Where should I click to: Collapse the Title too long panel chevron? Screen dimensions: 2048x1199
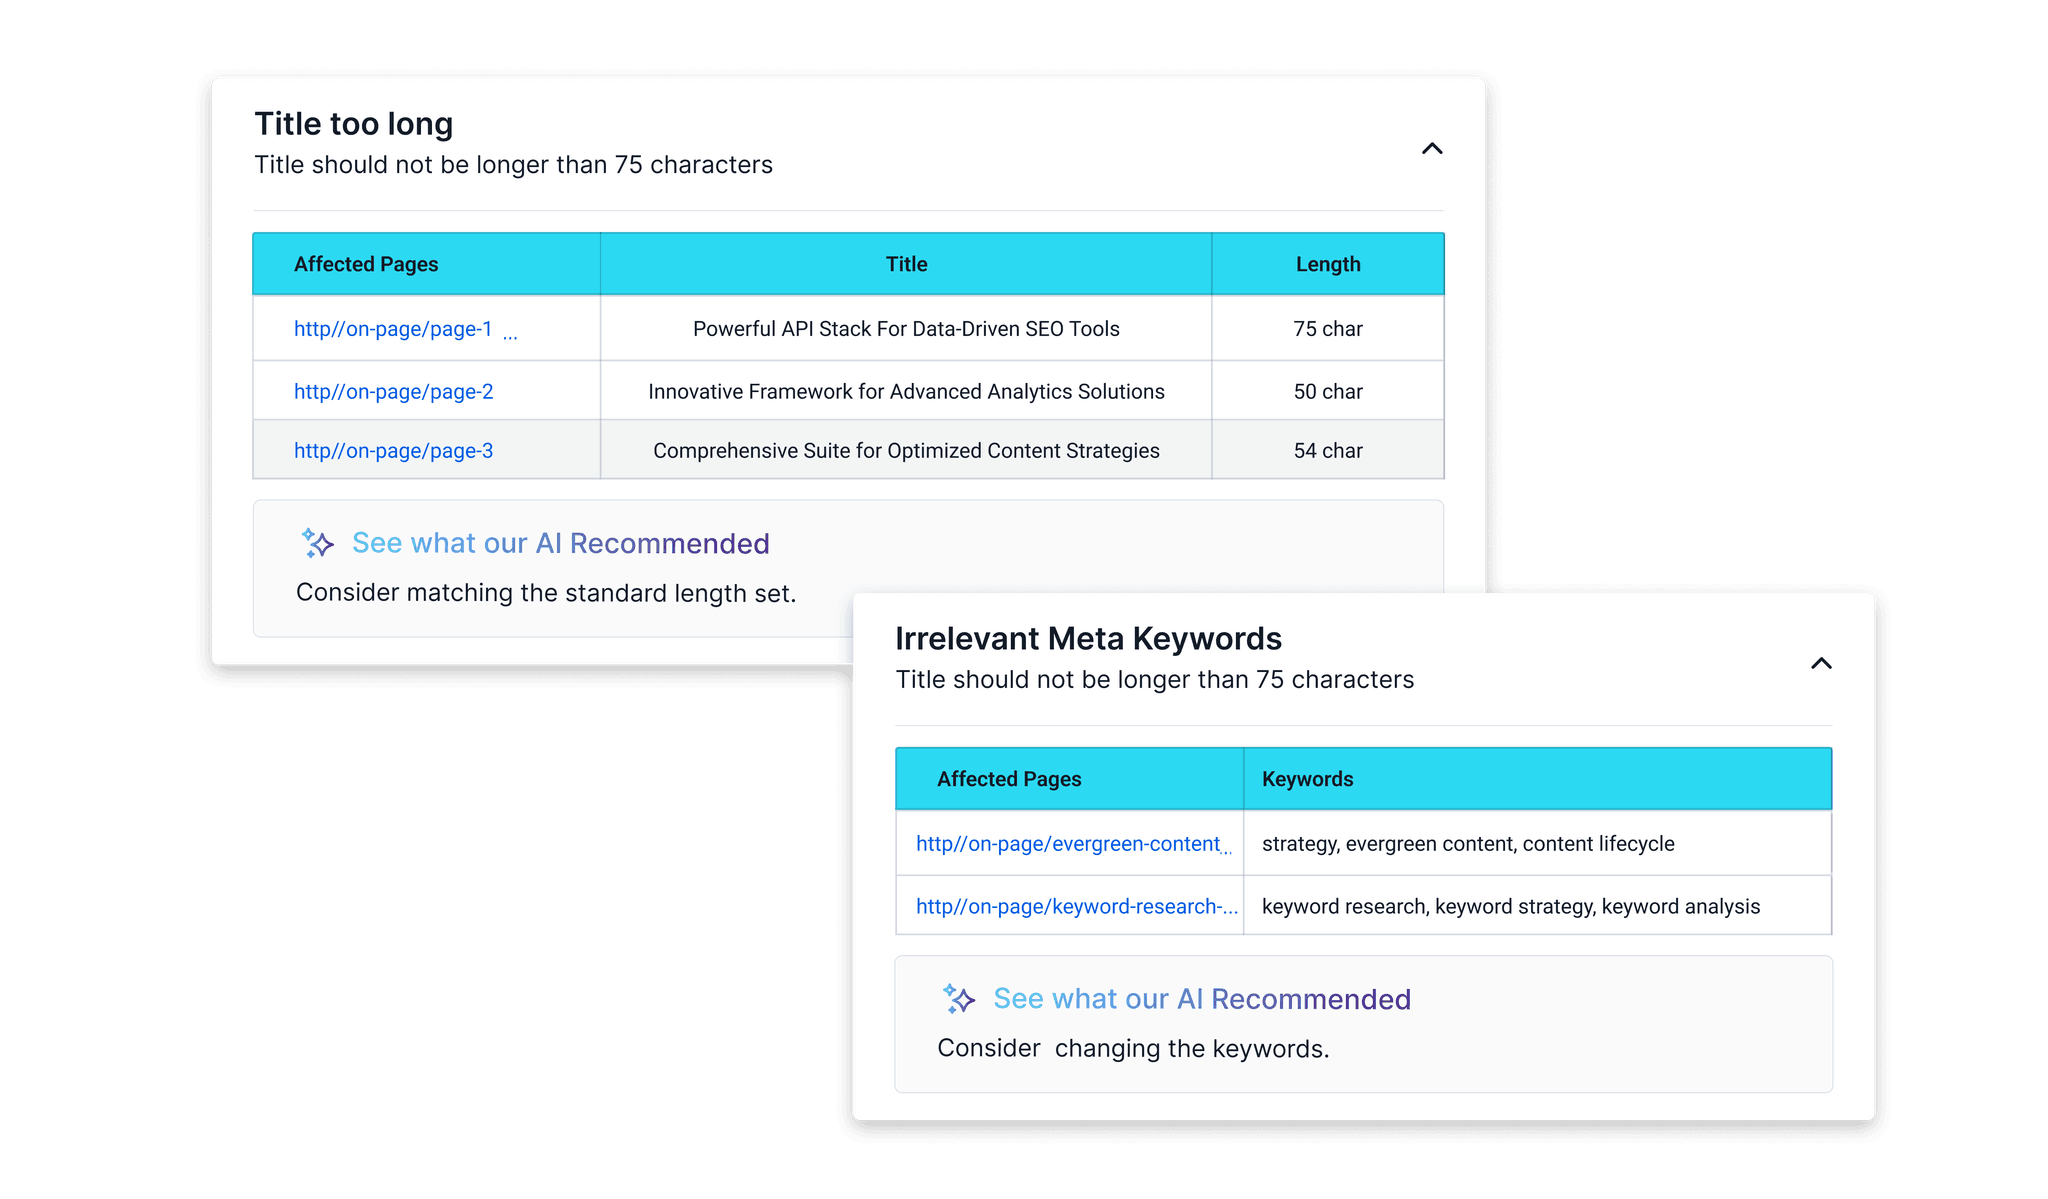click(1432, 149)
